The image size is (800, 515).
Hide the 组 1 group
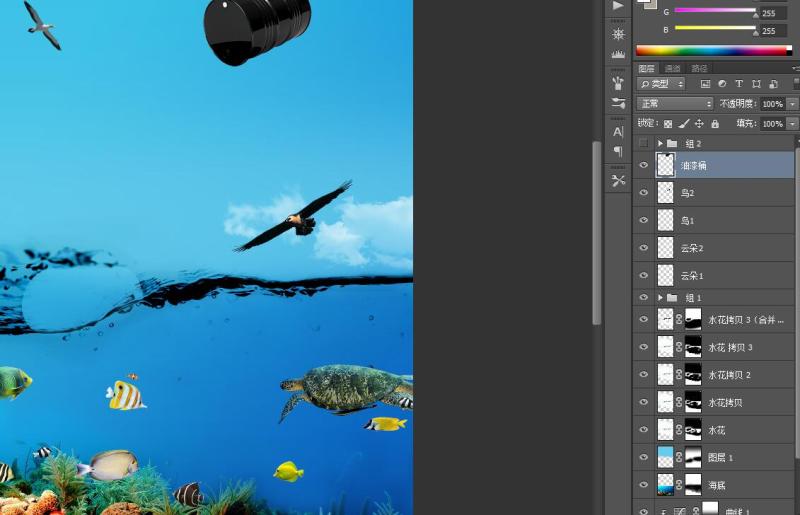(643, 297)
